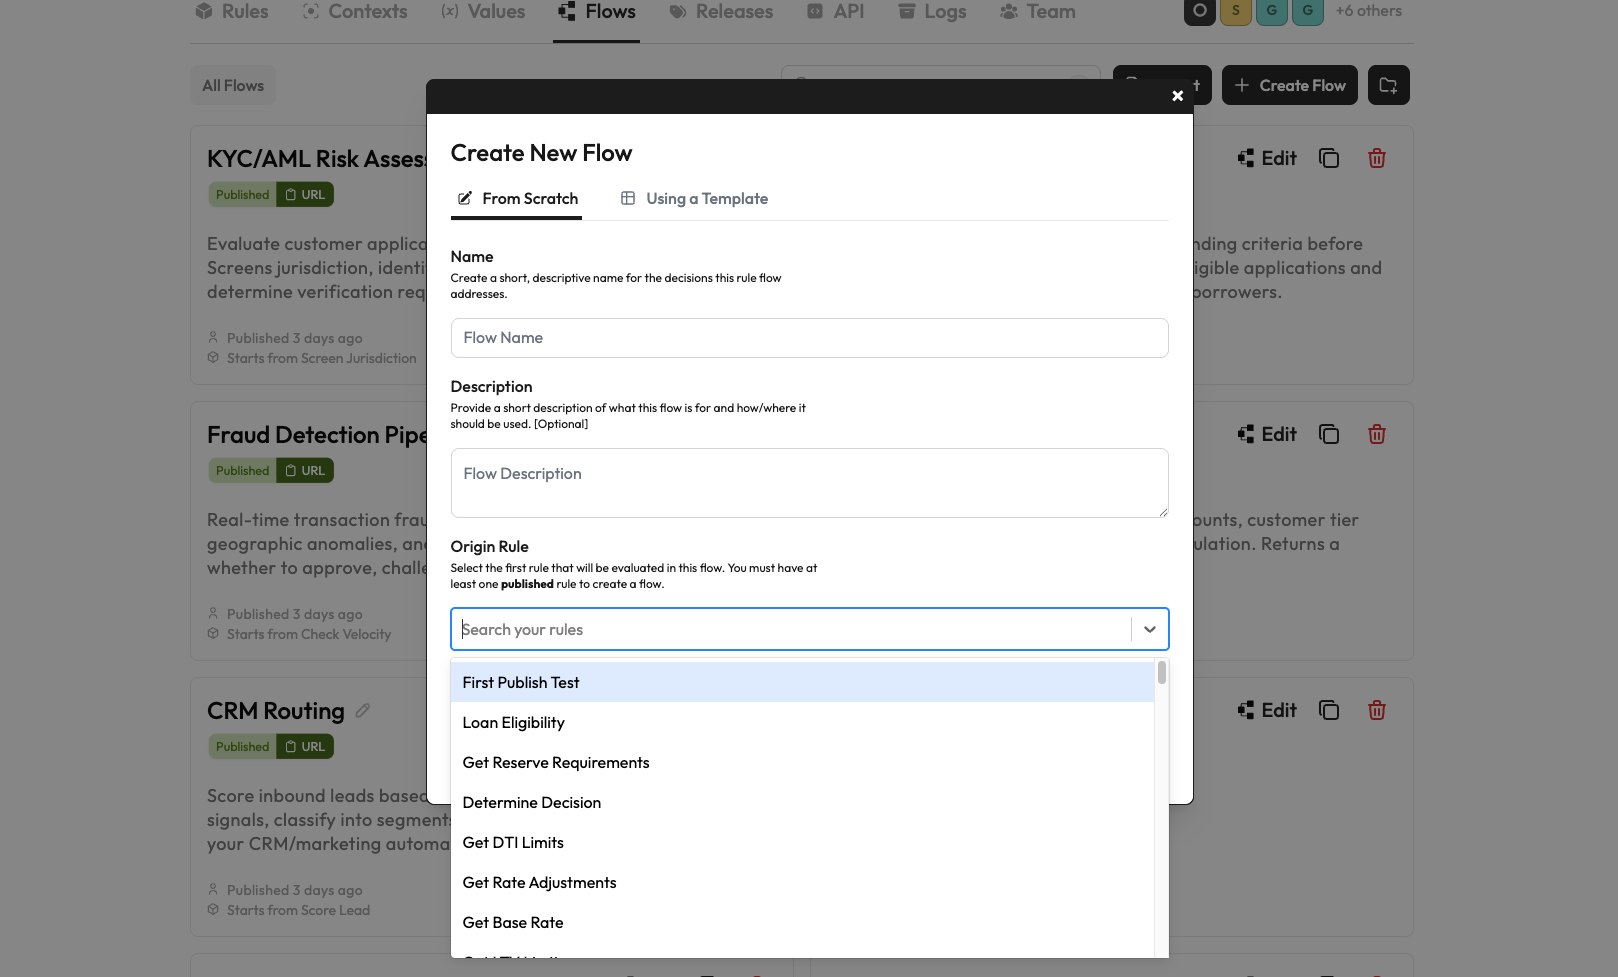The height and width of the screenshot is (977, 1618).
Task: Open the Search your rules combobox
Action: [x=790, y=629]
